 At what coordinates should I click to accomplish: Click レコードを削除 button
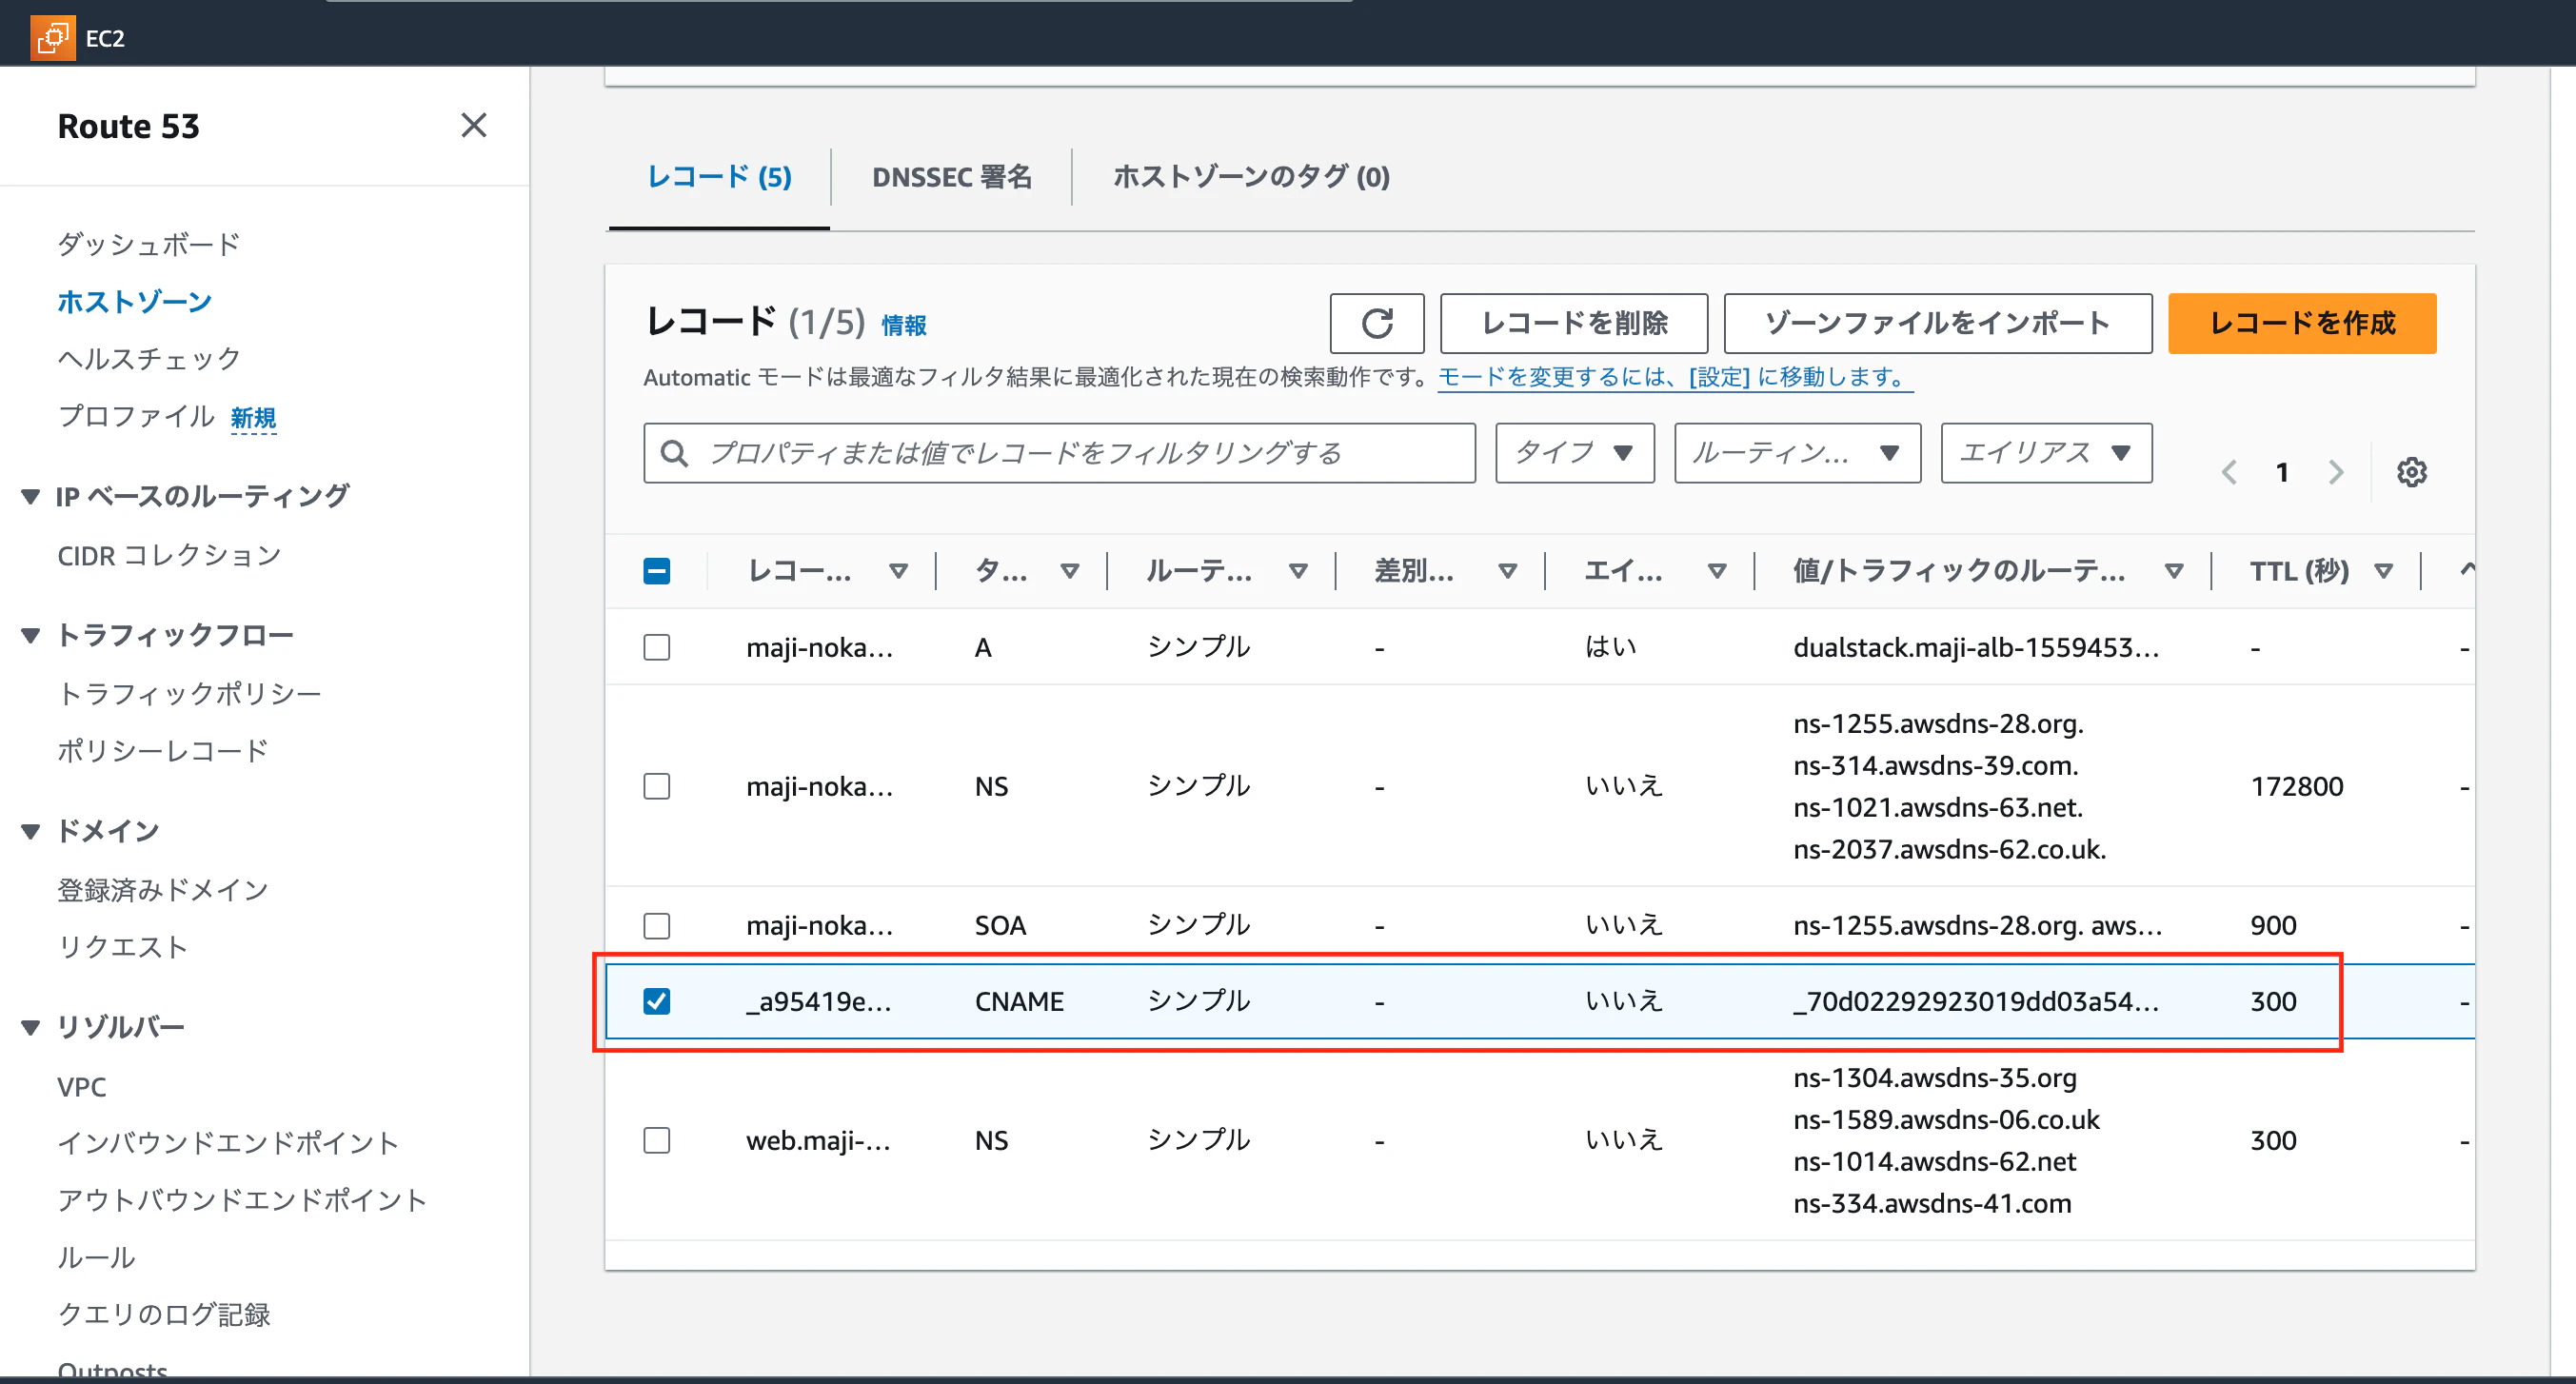tap(1573, 323)
